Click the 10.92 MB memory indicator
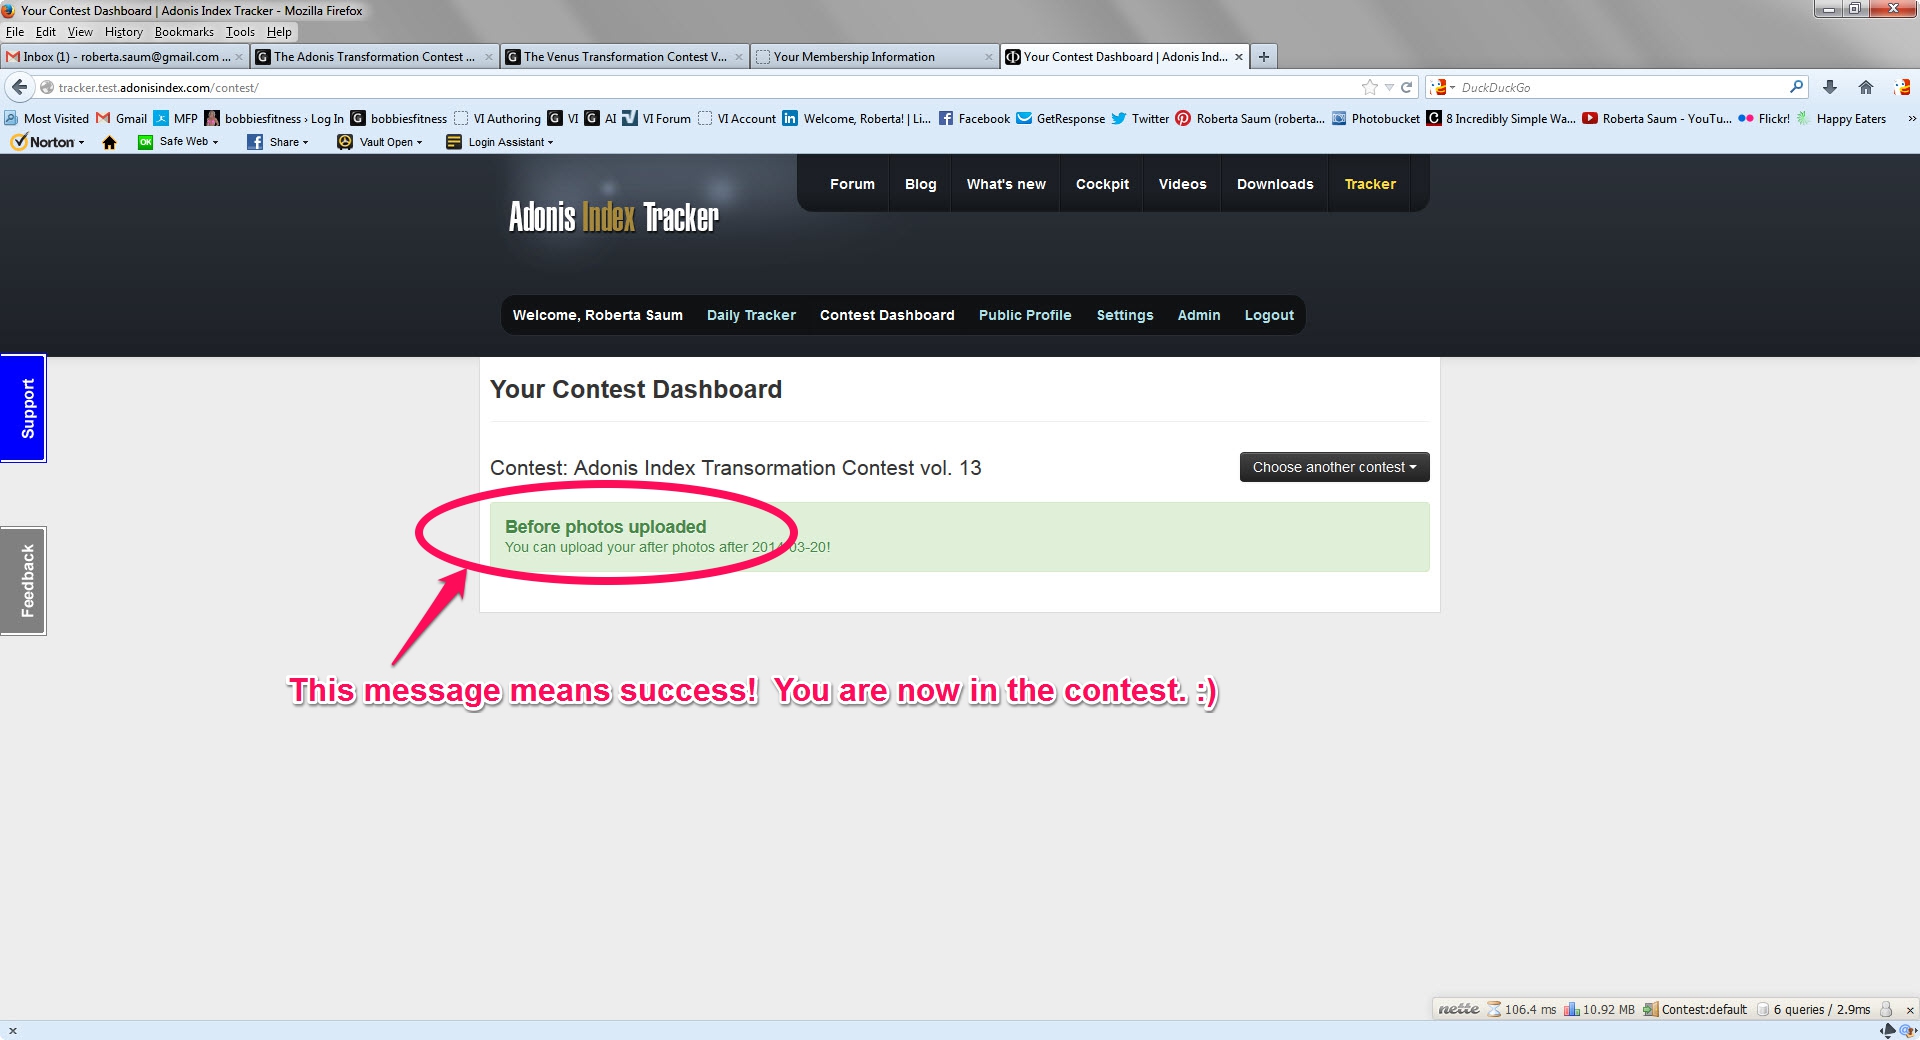Image resolution: width=1920 pixels, height=1040 pixels. coord(1600,1009)
